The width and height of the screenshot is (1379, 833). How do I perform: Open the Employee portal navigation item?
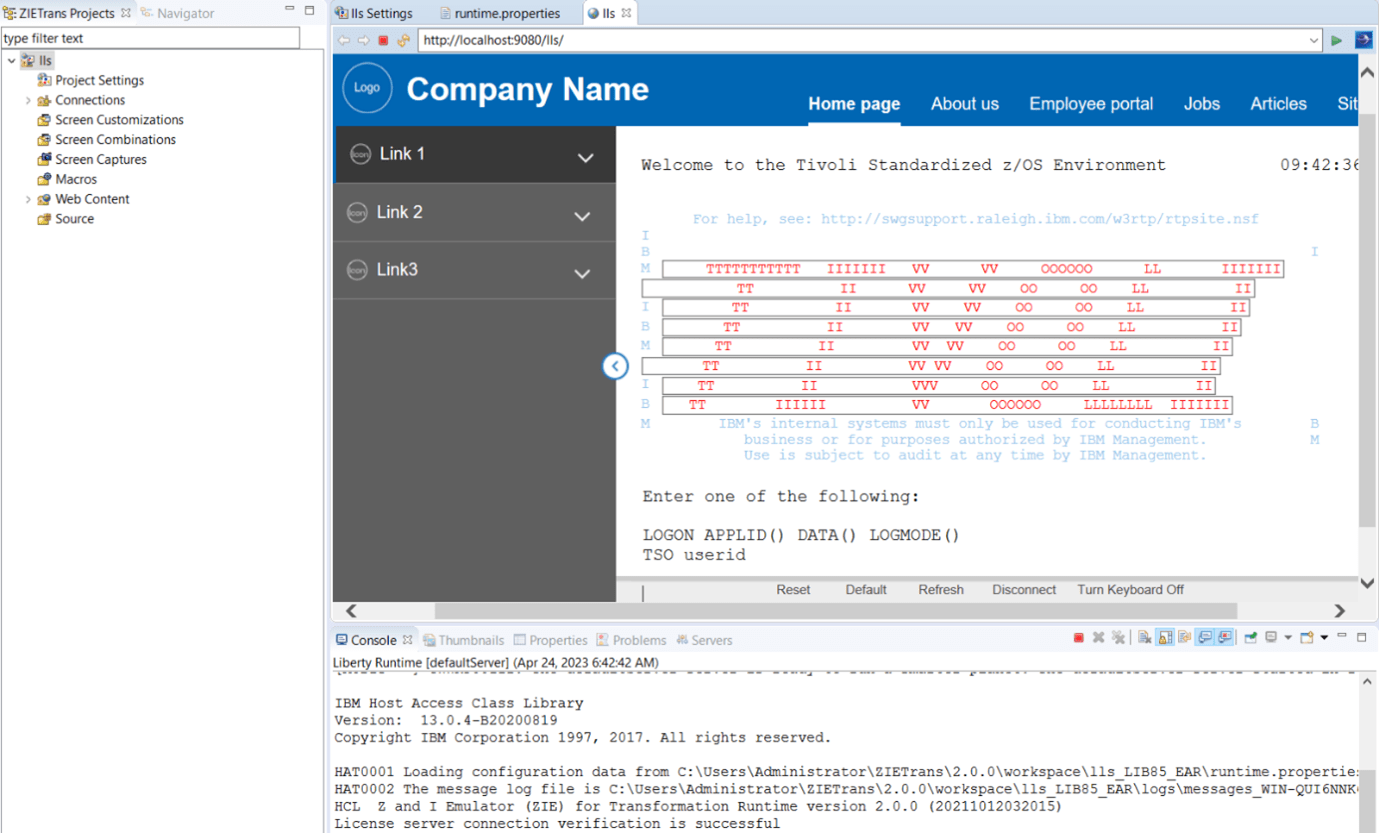(1091, 104)
